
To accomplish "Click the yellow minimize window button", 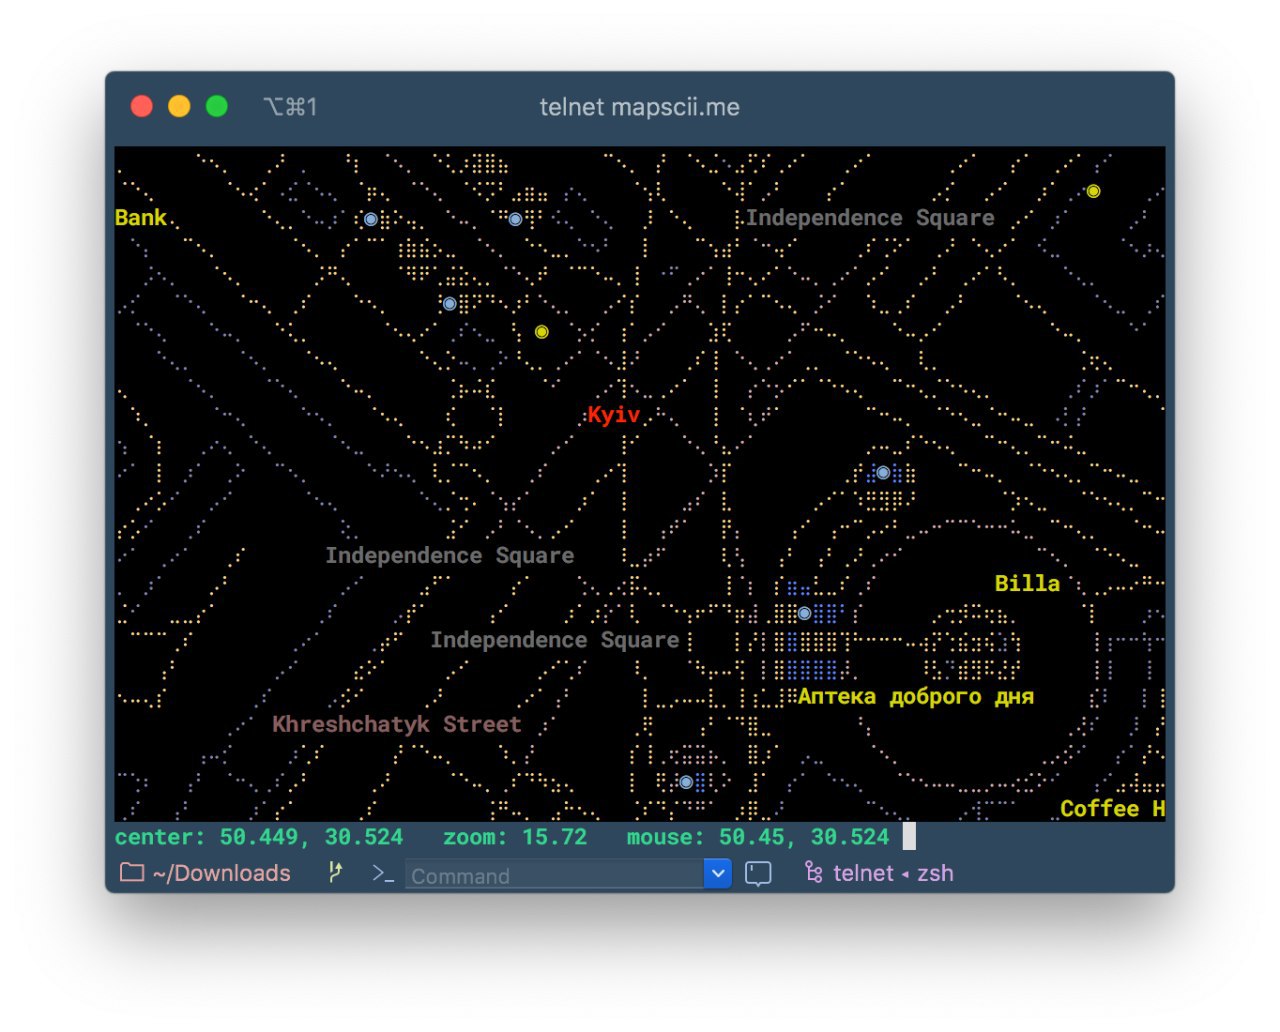I will (179, 106).
